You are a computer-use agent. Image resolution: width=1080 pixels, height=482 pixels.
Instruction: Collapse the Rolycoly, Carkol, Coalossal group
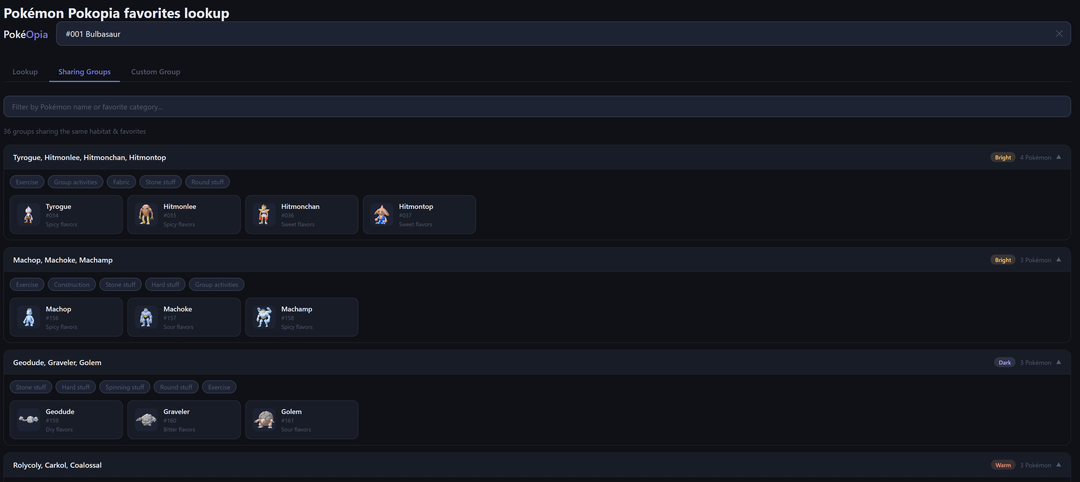coord(1058,465)
